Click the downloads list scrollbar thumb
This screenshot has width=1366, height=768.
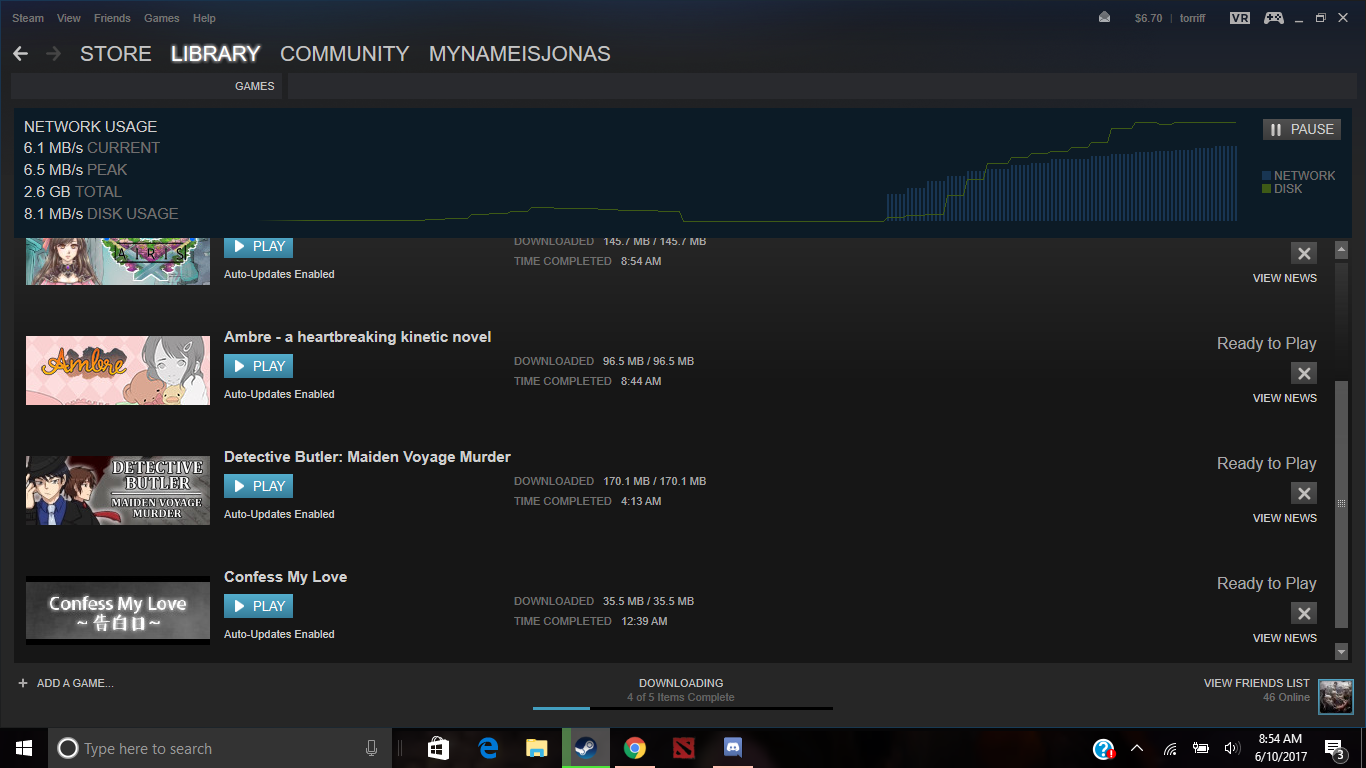point(1342,504)
